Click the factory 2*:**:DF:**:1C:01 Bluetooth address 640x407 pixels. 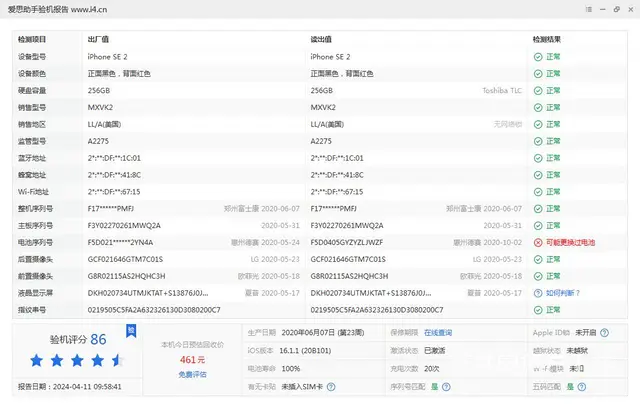point(114,158)
